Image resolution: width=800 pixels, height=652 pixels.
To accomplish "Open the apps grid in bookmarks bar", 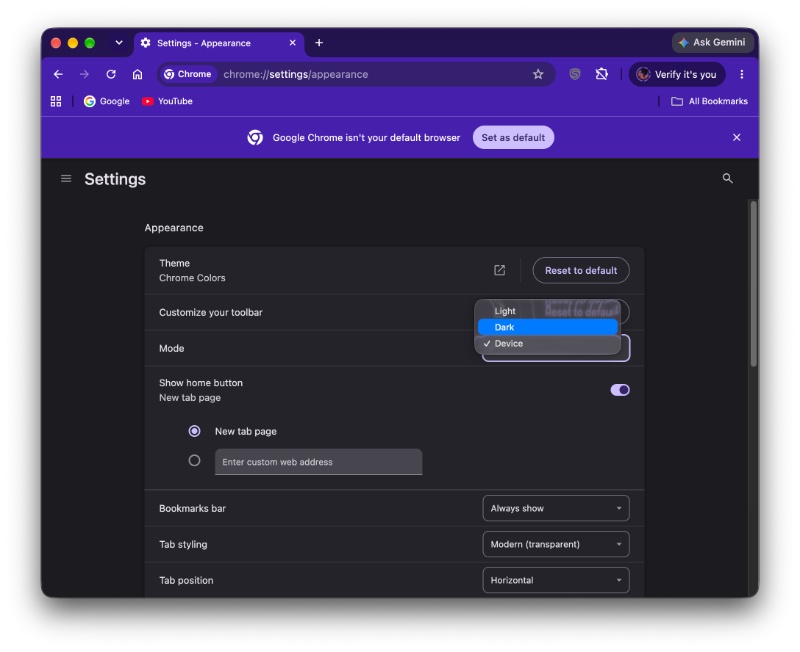I will 56,102.
